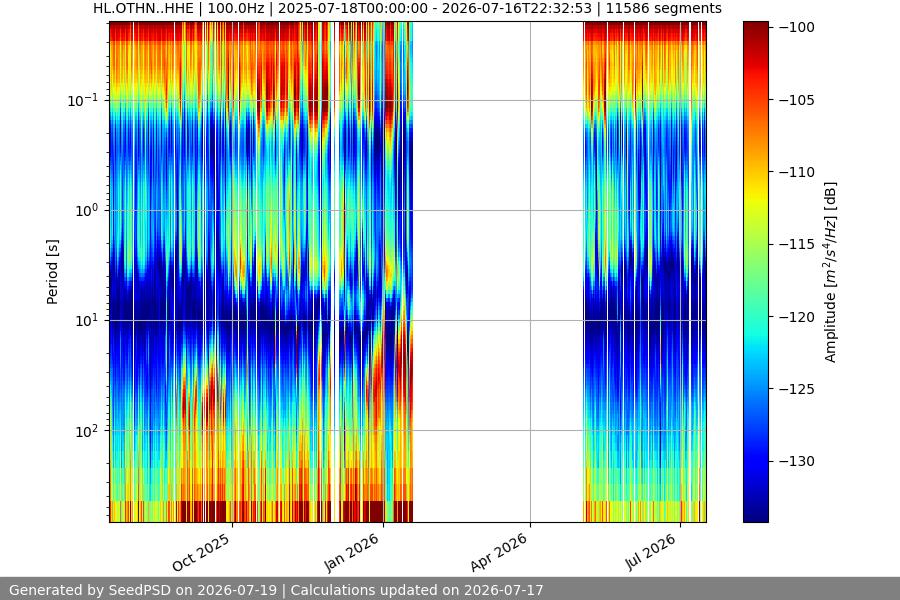
Task: Click the dark red top of the colorbar
Action: (755, 29)
